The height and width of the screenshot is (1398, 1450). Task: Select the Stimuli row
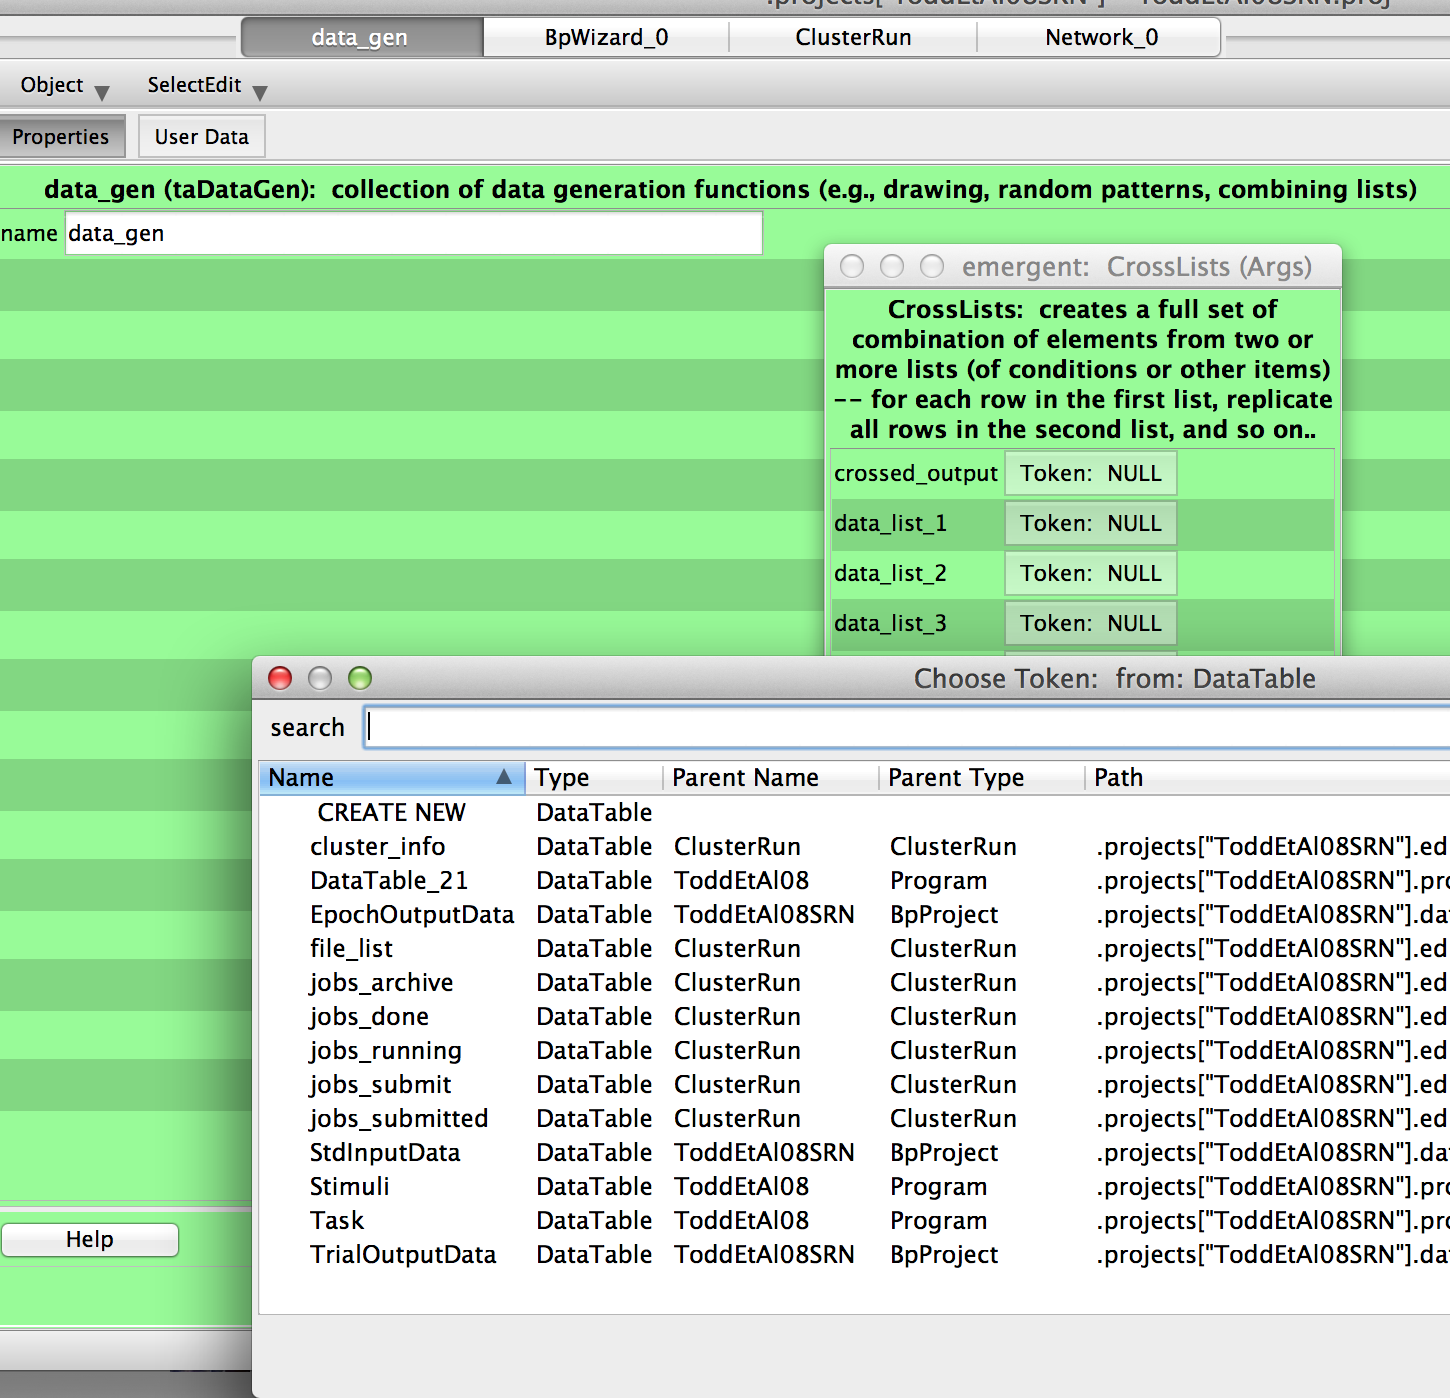click(855, 1186)
